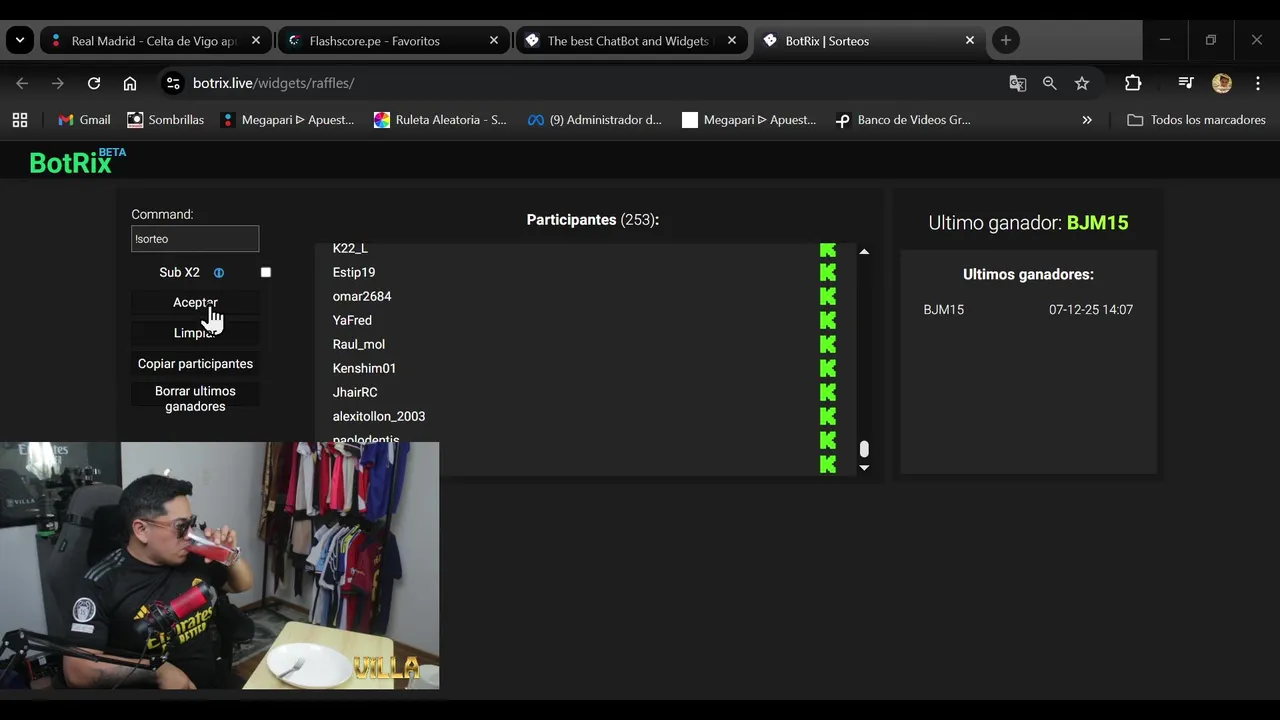Open Google Translate icon in address bar

click(x=1018, y=83)
